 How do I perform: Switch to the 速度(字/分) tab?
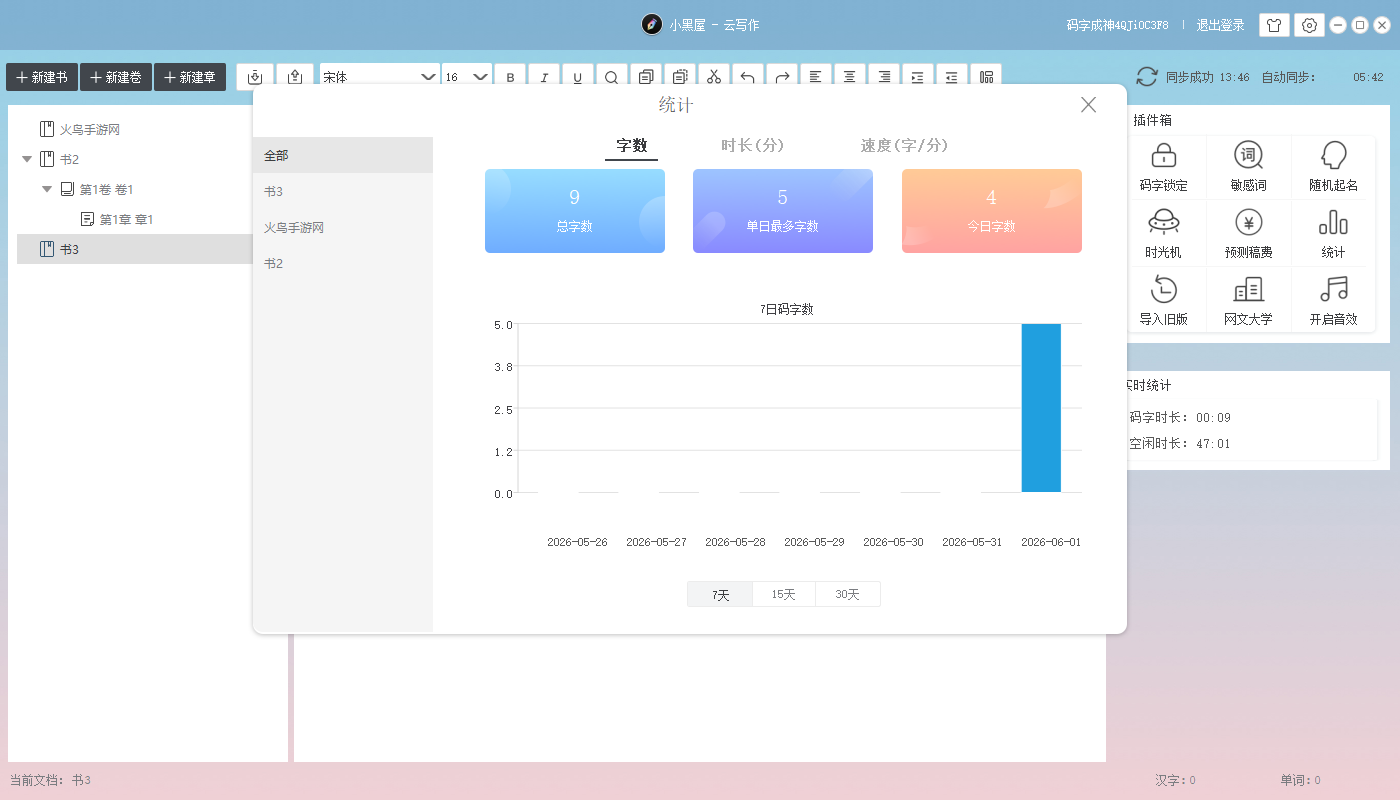click(x=904, y=146)
